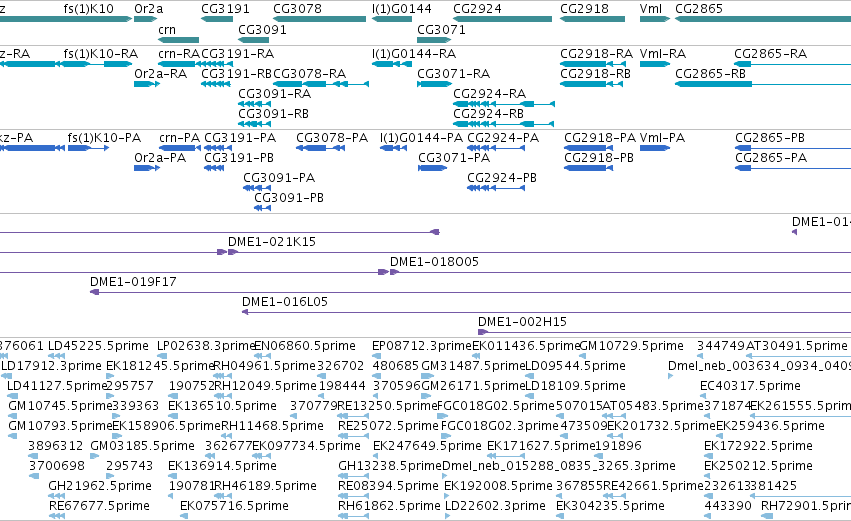Click the CG3091-RA transcript label

[275, 94]
